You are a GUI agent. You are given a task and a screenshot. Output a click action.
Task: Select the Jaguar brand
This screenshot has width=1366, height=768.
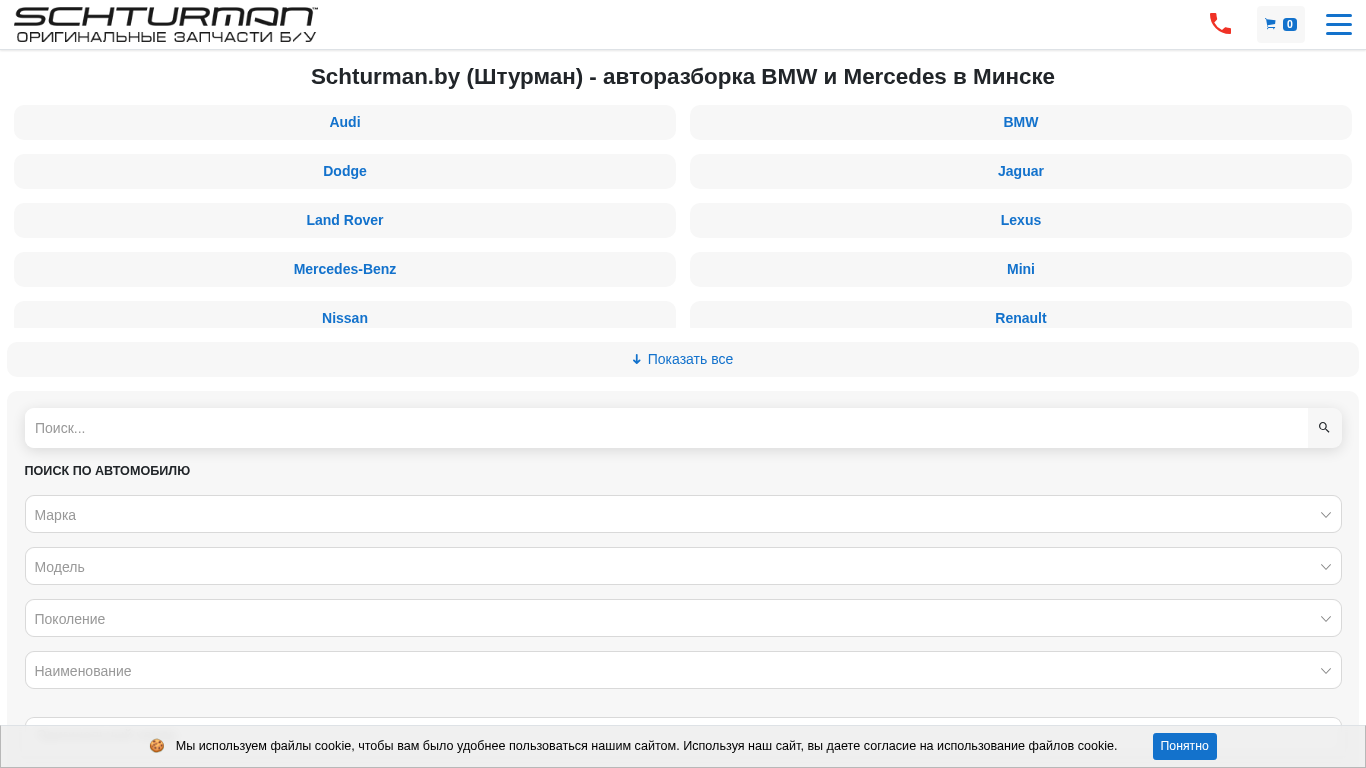tap(1021, 171)
